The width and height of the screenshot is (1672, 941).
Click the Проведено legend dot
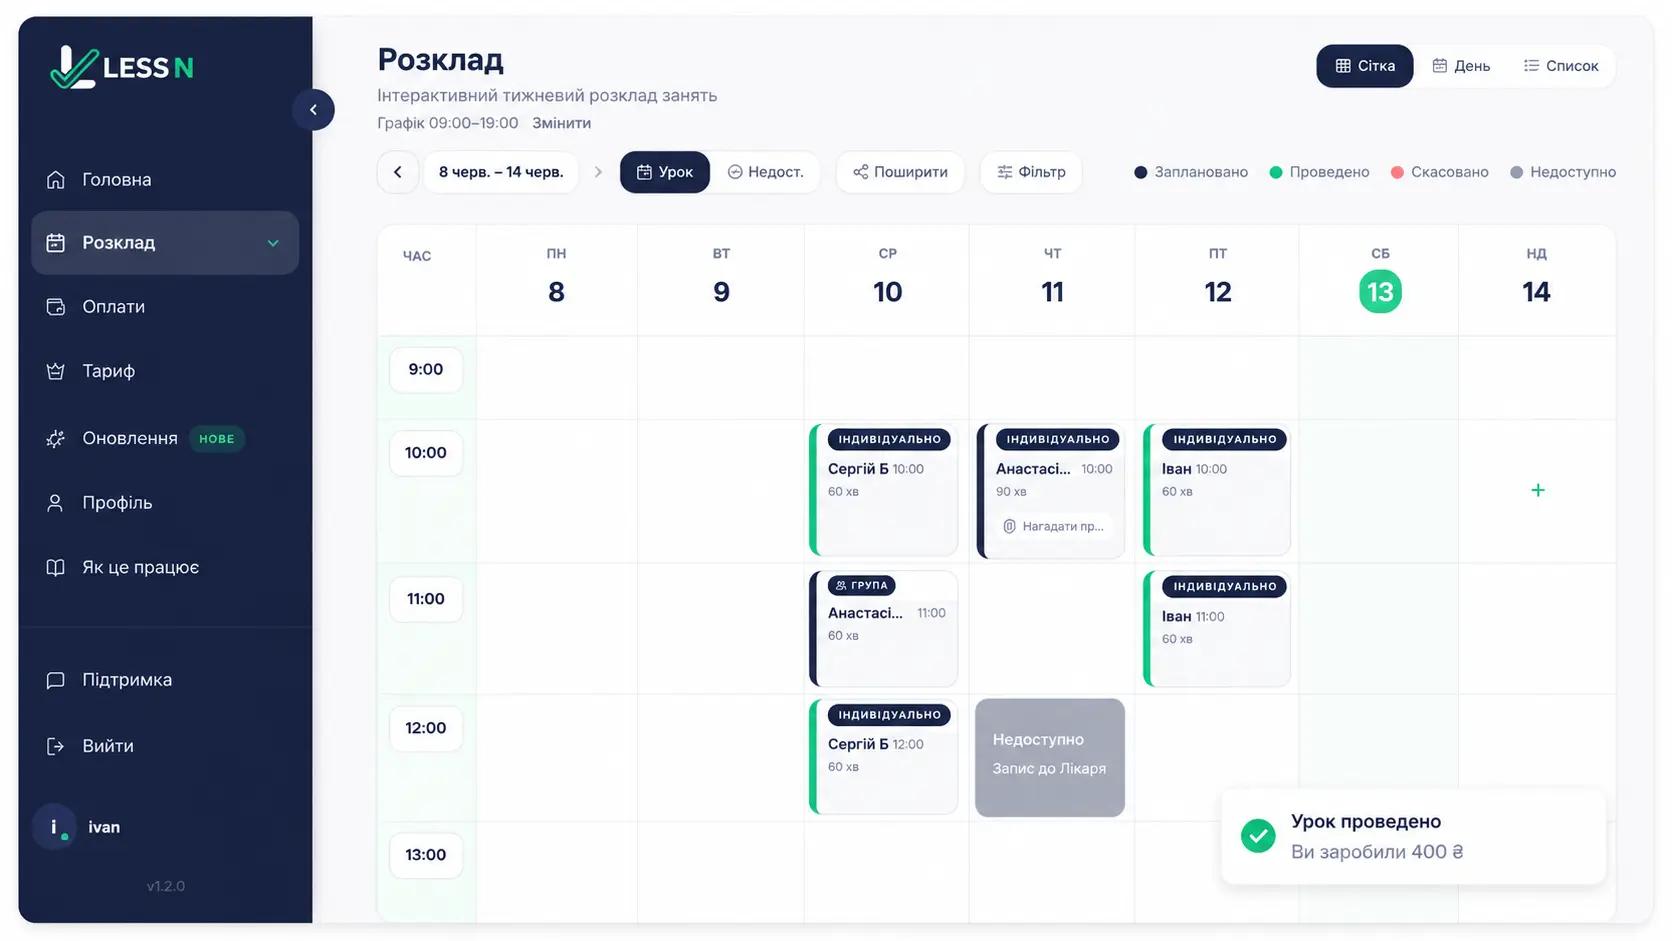tap(1276, 172)
